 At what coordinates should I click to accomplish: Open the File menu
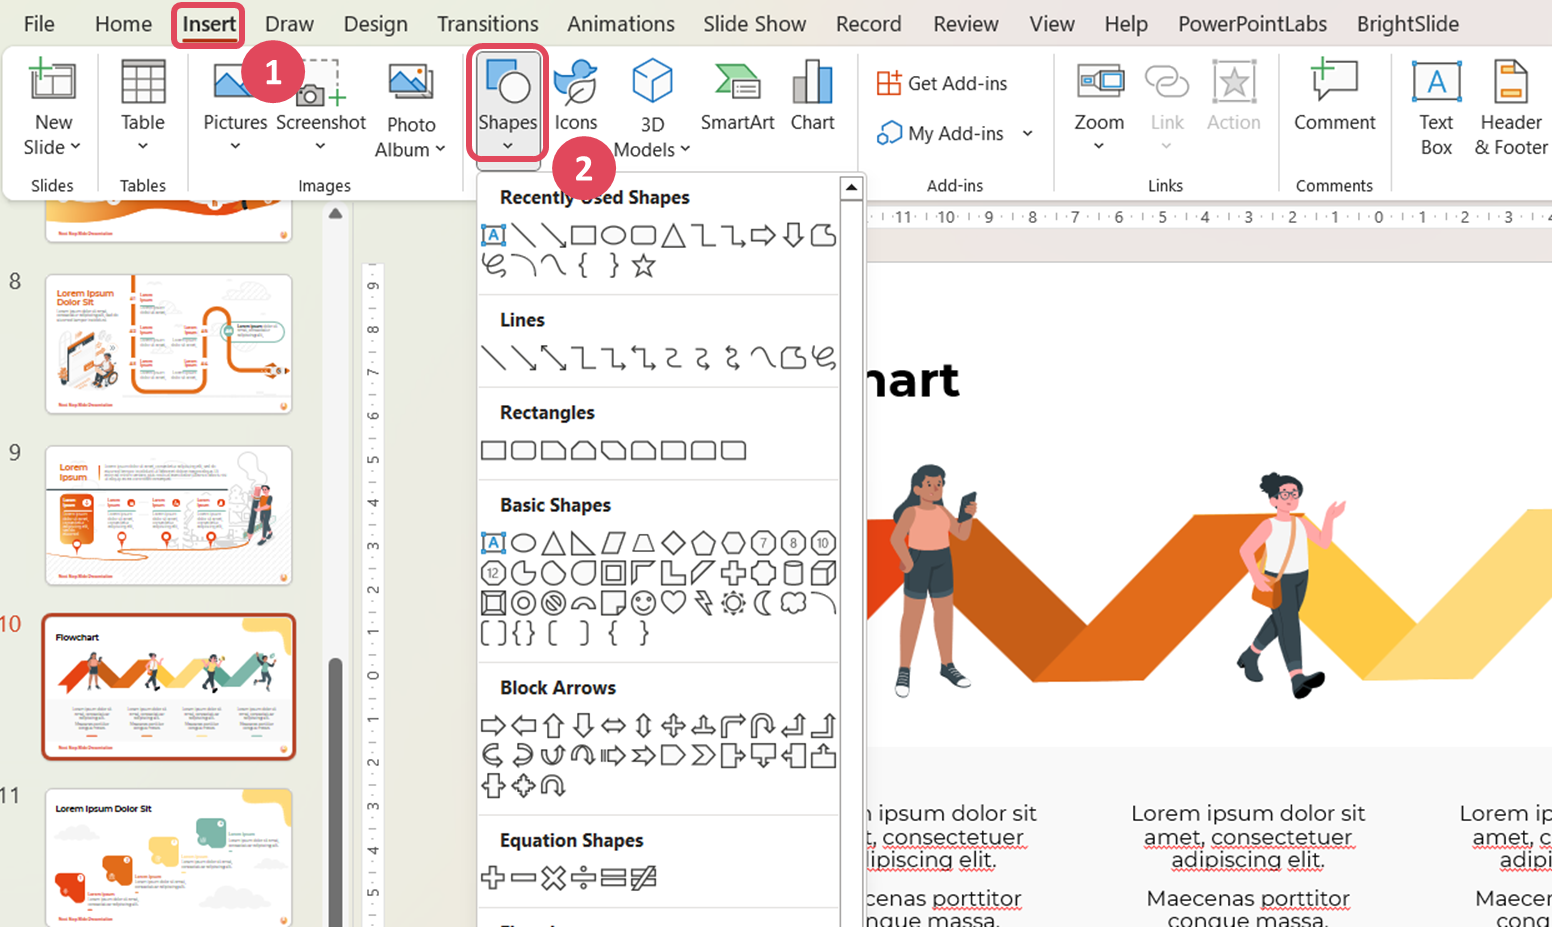[39, 24]
